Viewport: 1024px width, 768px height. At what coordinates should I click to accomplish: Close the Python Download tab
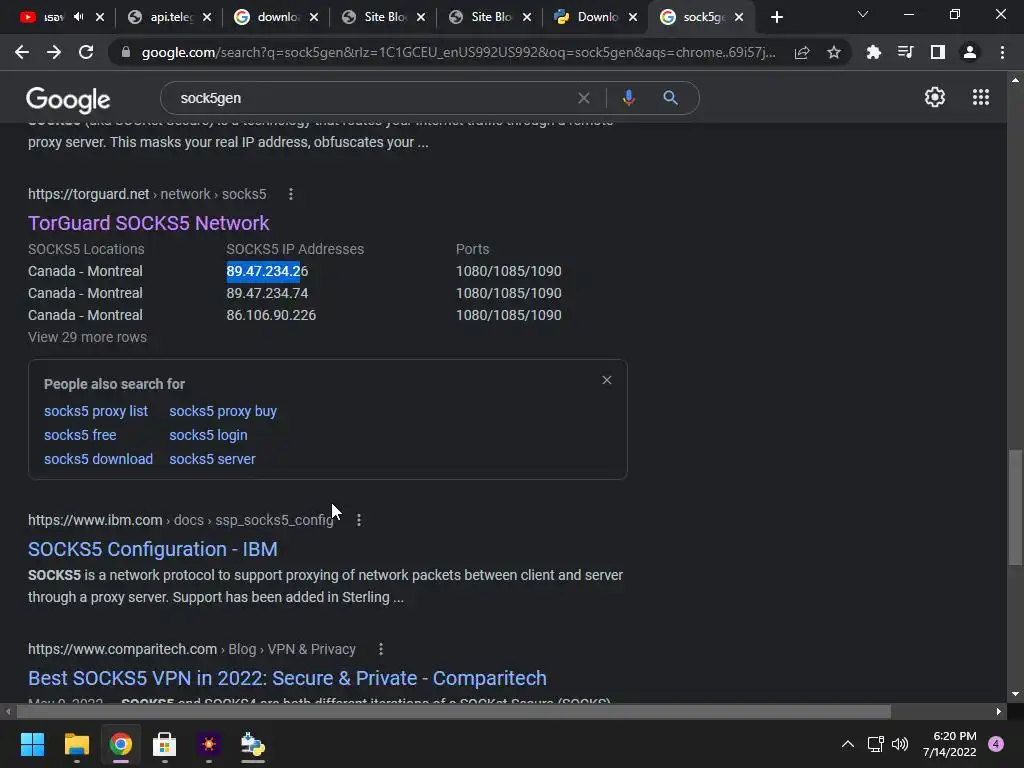[x=633, y=17]
